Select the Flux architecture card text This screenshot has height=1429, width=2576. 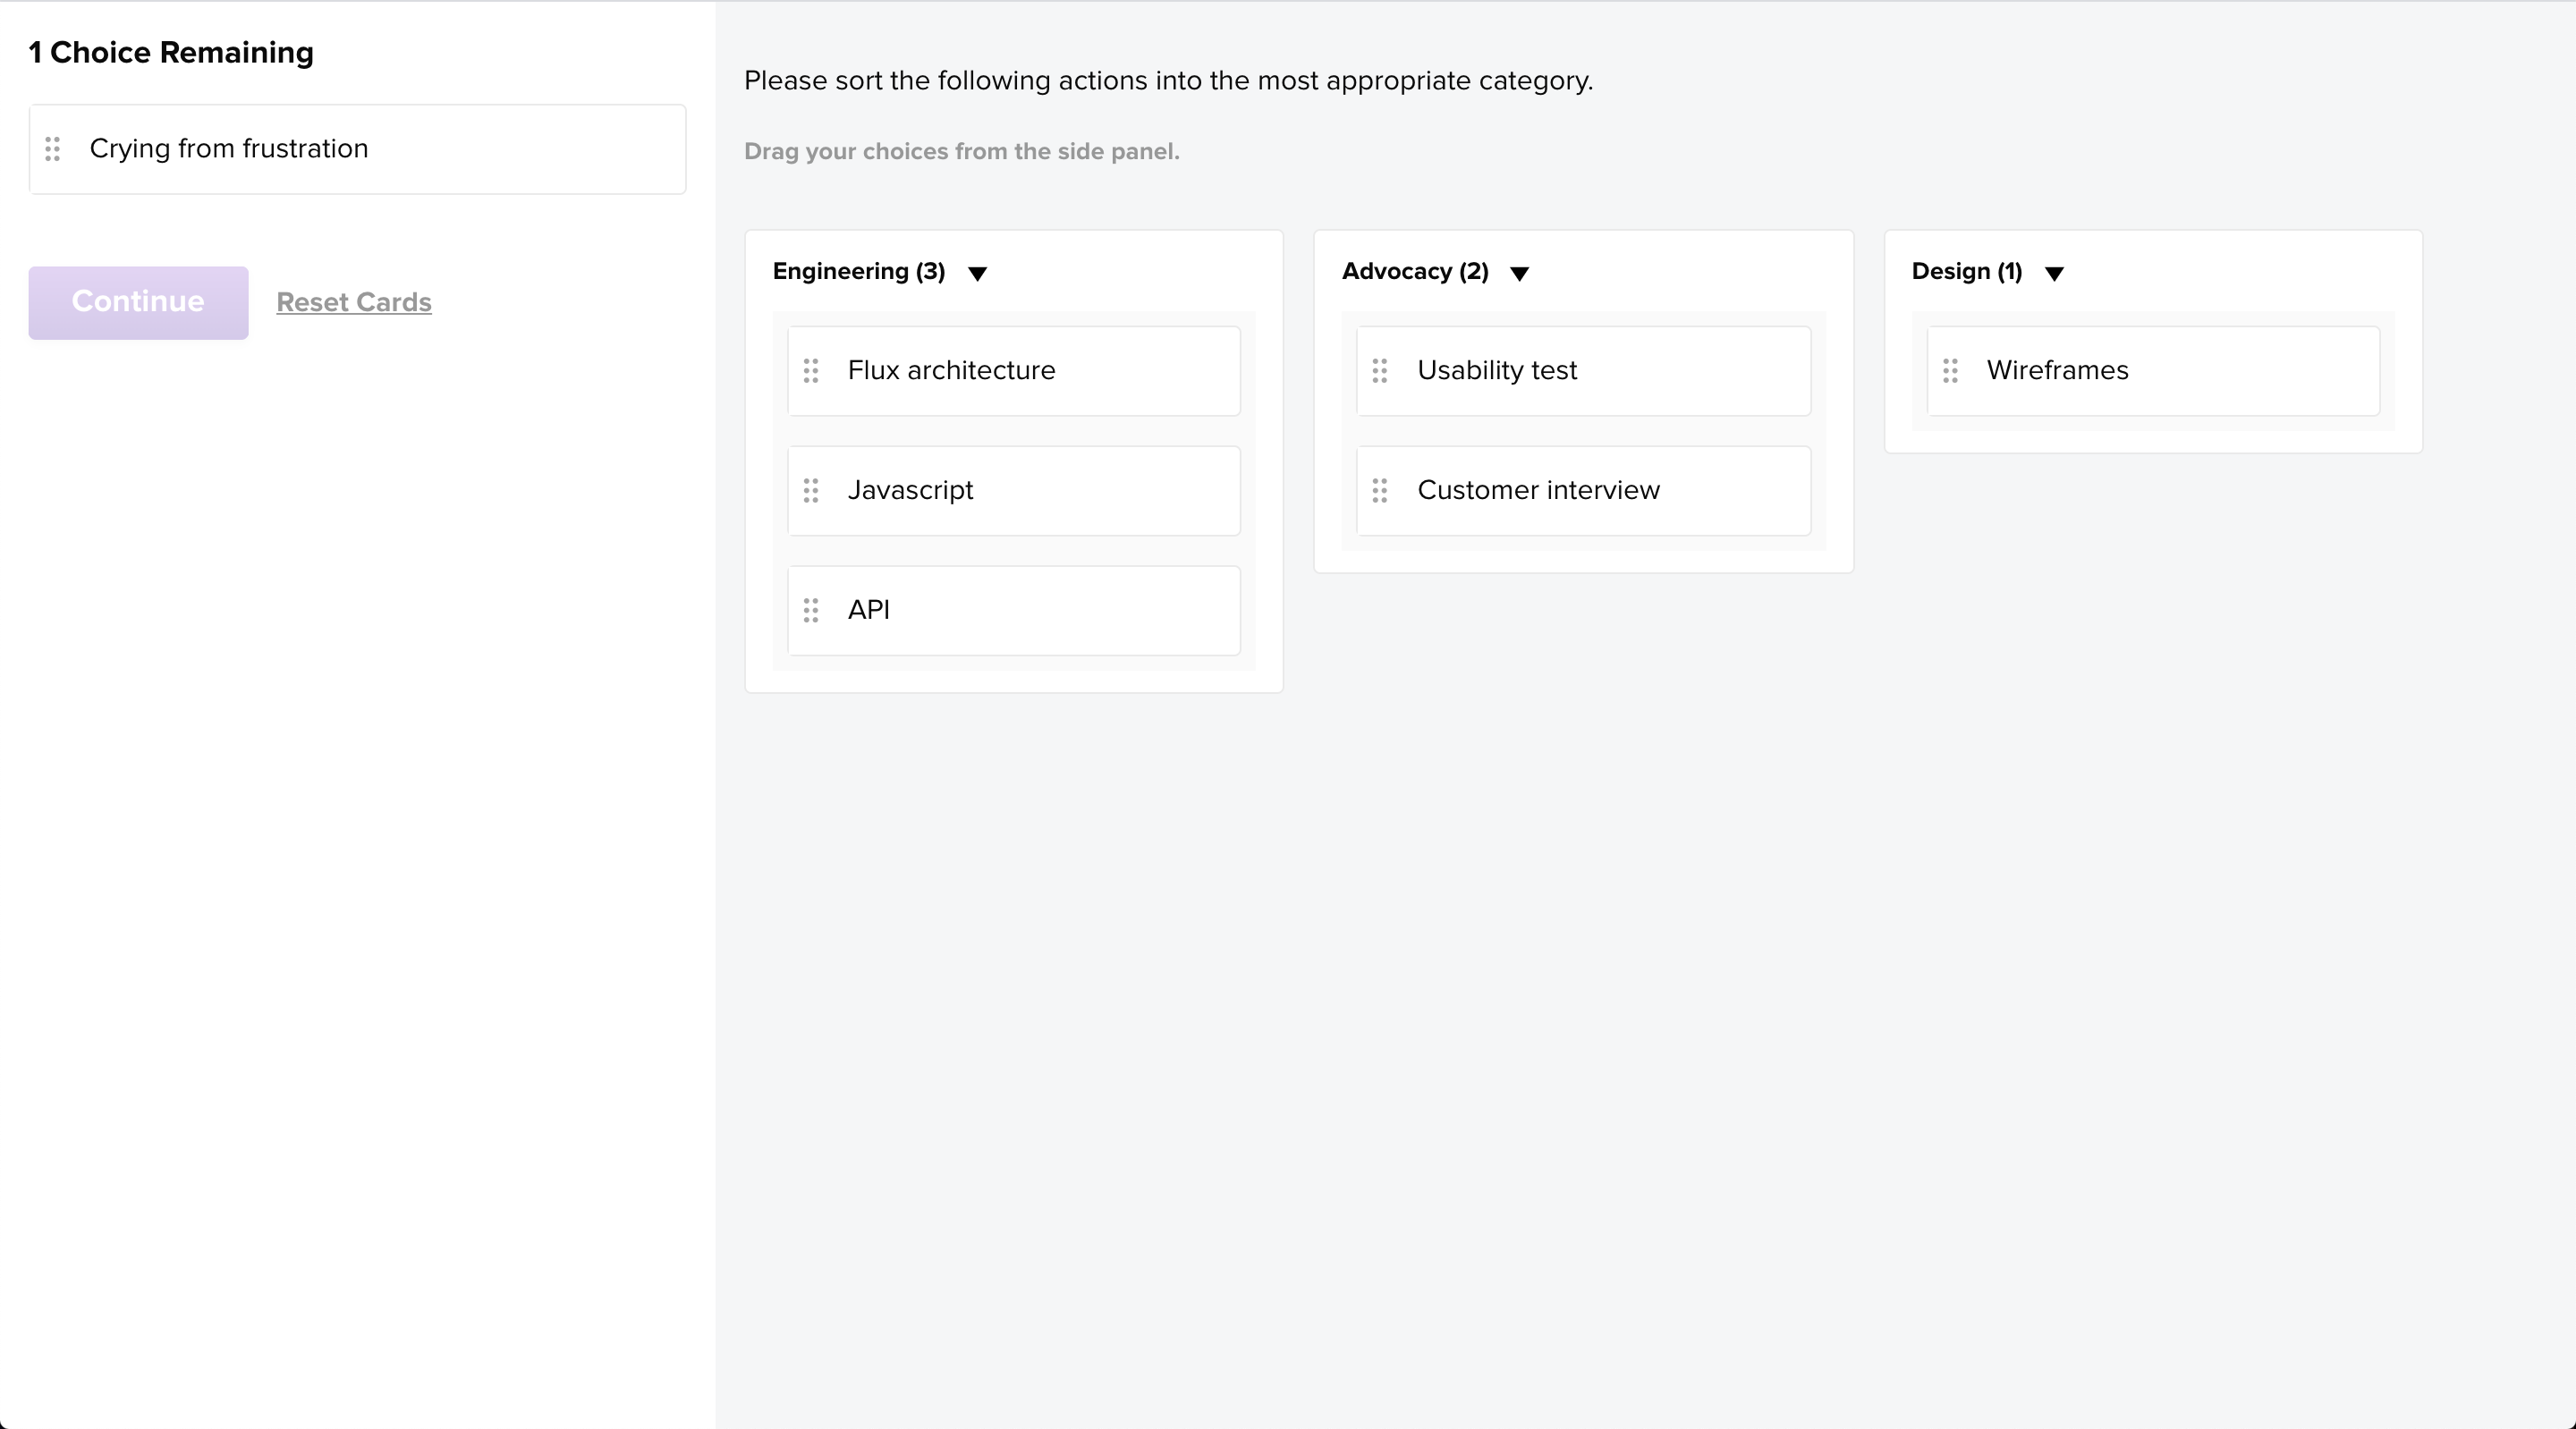coord(951,371)
